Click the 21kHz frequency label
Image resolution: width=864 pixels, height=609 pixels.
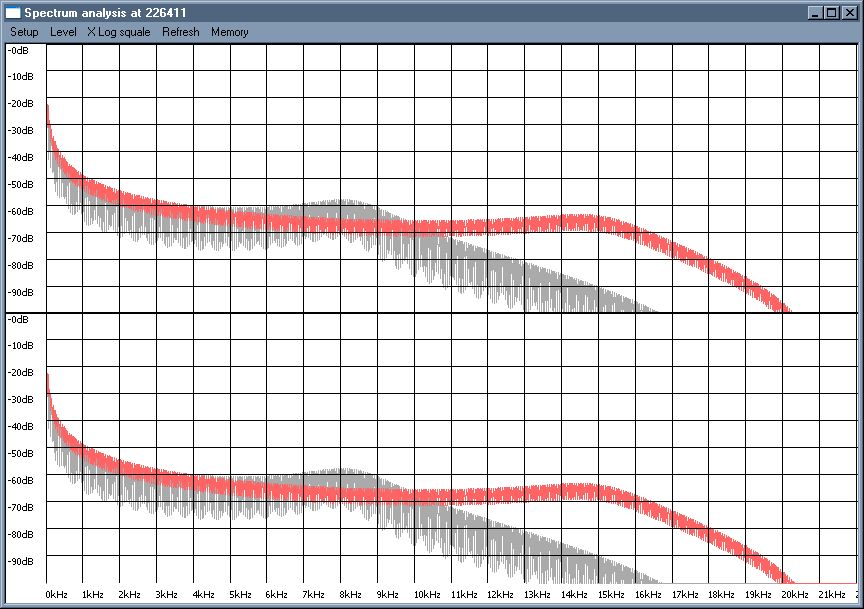pos(834,594)
